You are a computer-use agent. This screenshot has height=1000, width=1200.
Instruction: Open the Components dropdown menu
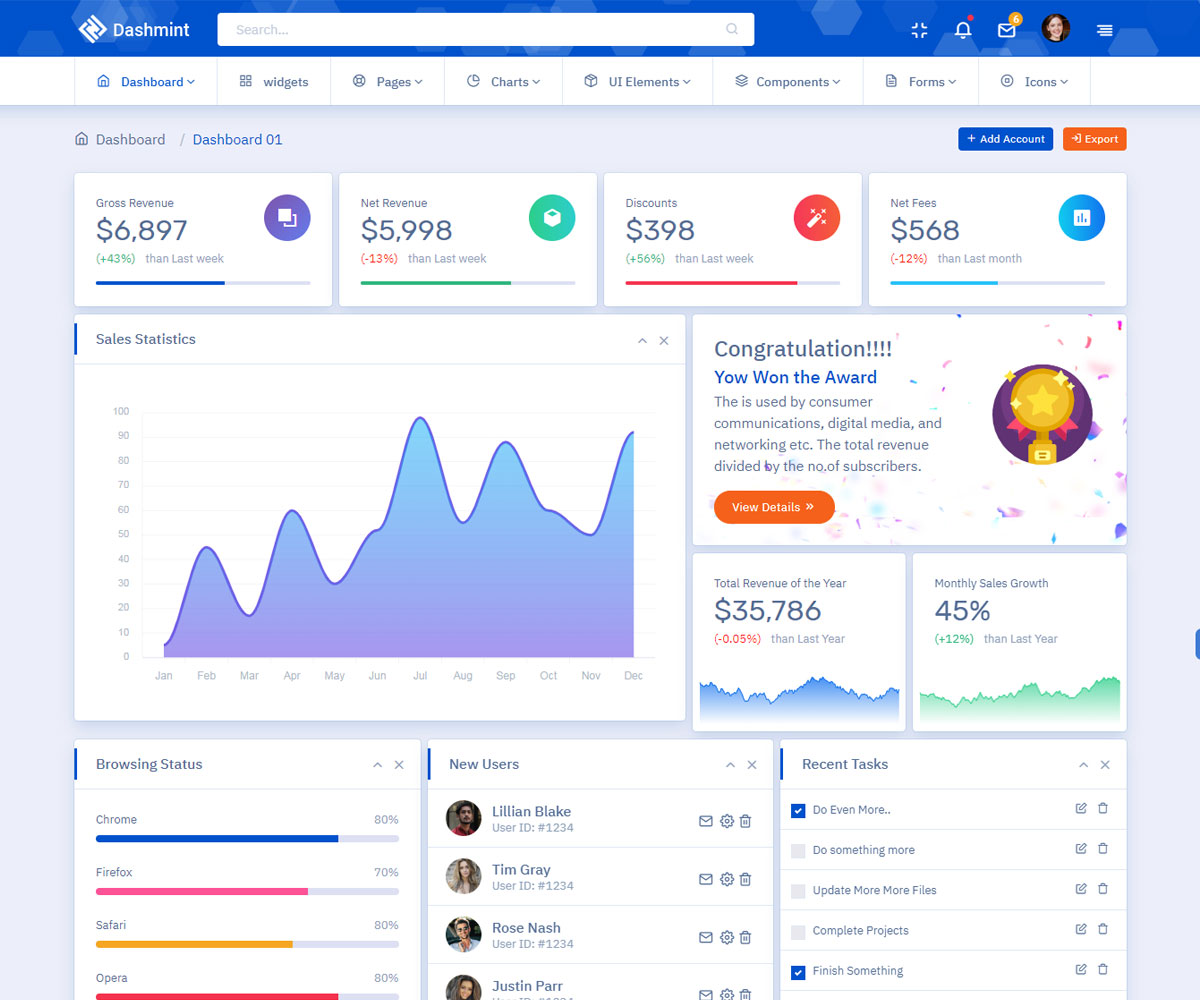(x=788, y=82)
